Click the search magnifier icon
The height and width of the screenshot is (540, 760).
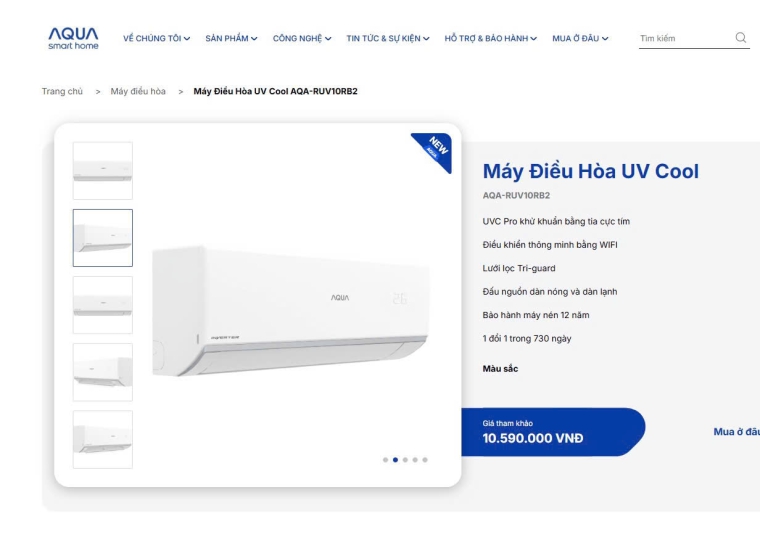(x=741, y=38)
